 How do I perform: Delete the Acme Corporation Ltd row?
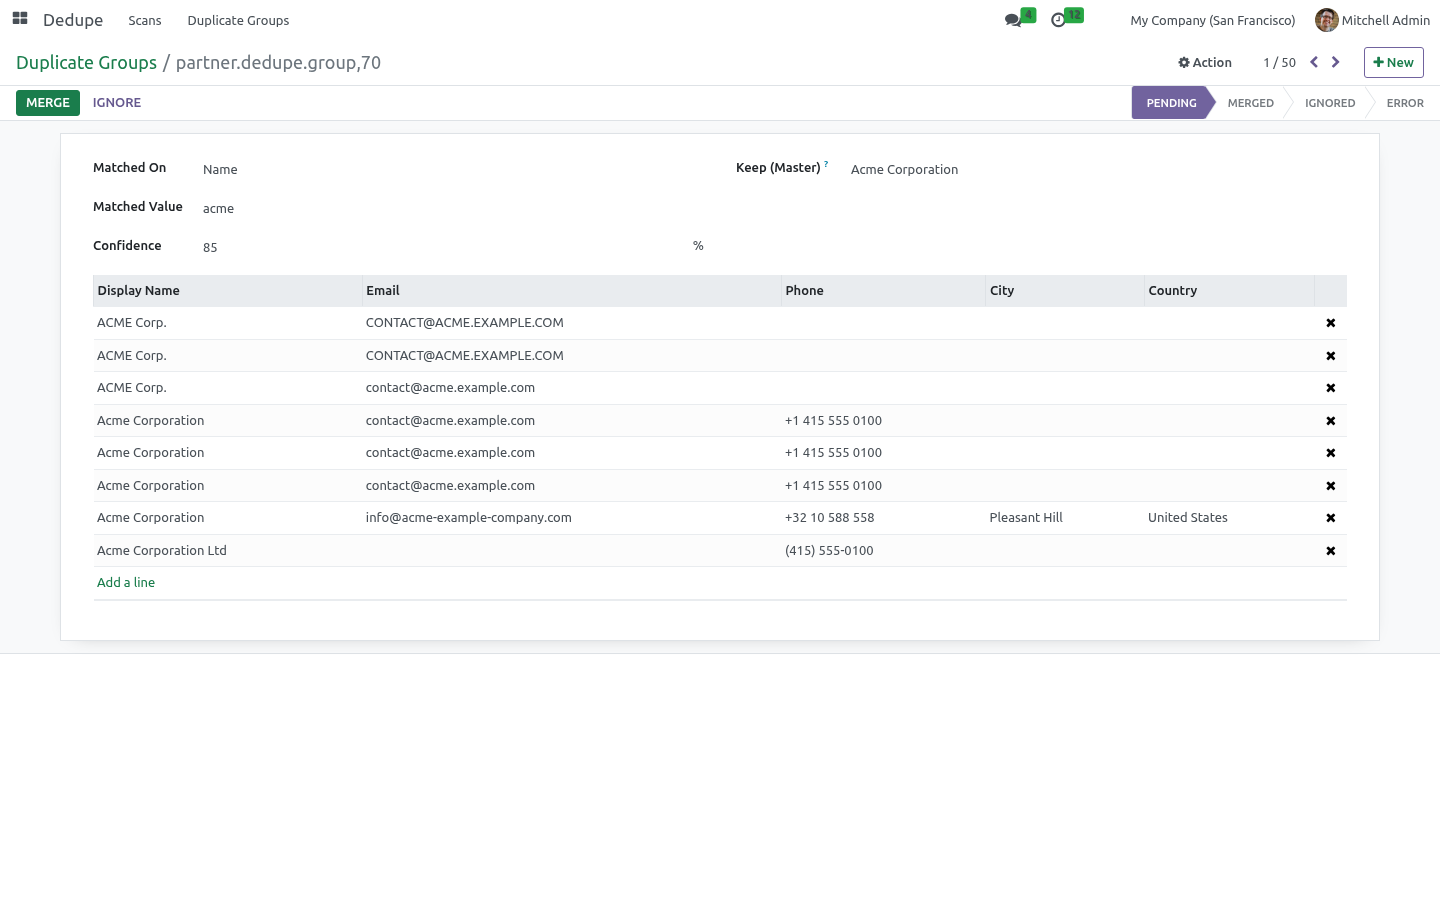tap(1330, 551)
